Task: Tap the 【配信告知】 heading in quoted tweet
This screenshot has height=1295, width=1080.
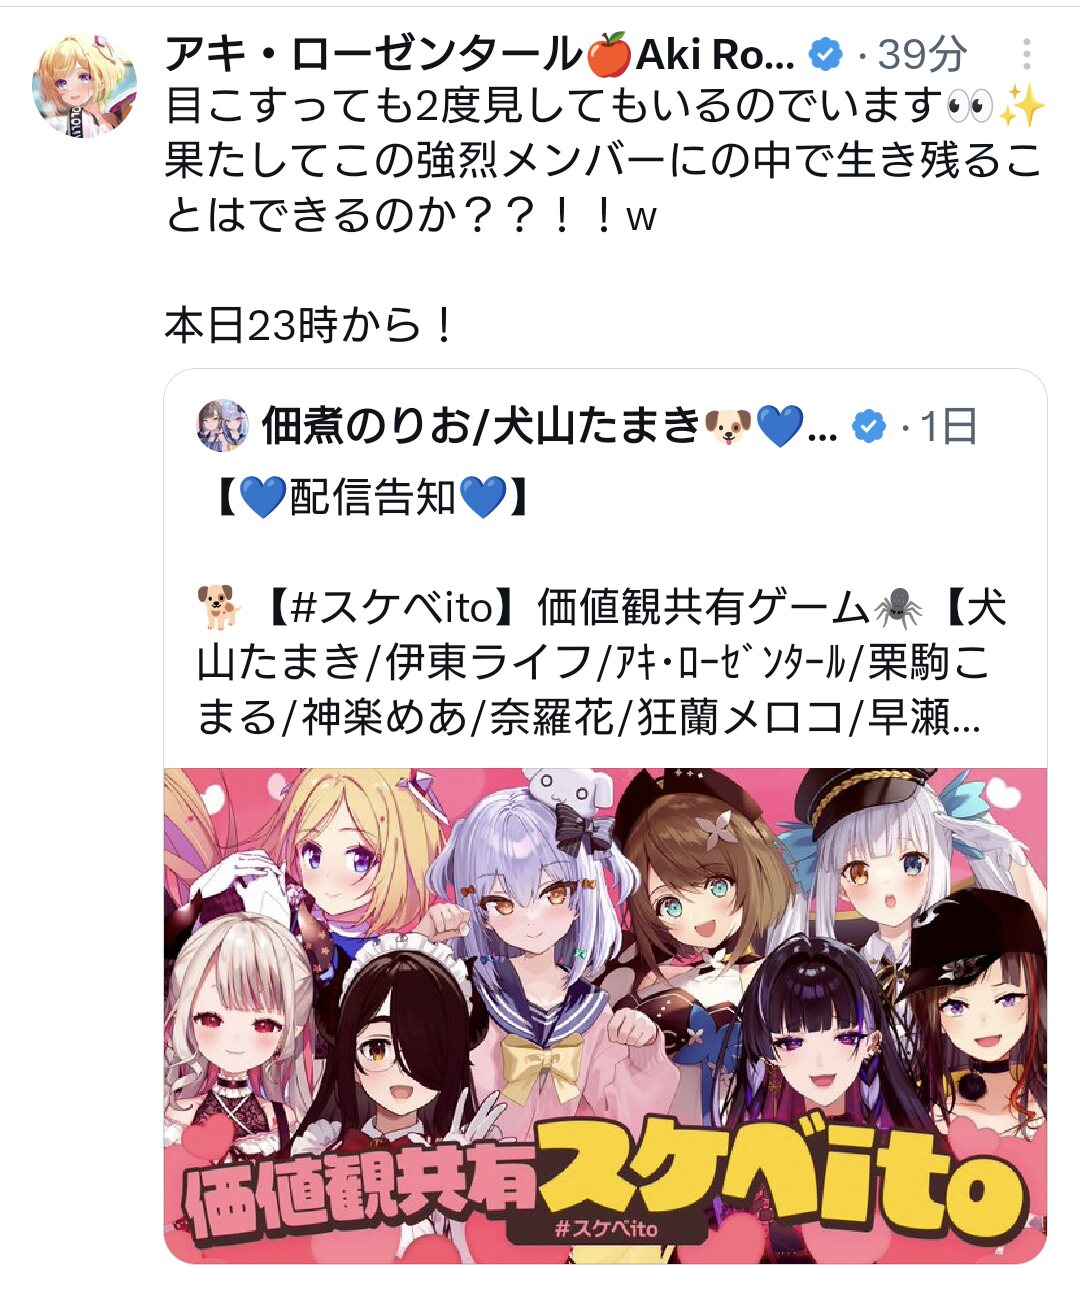Action: [372, 497]
